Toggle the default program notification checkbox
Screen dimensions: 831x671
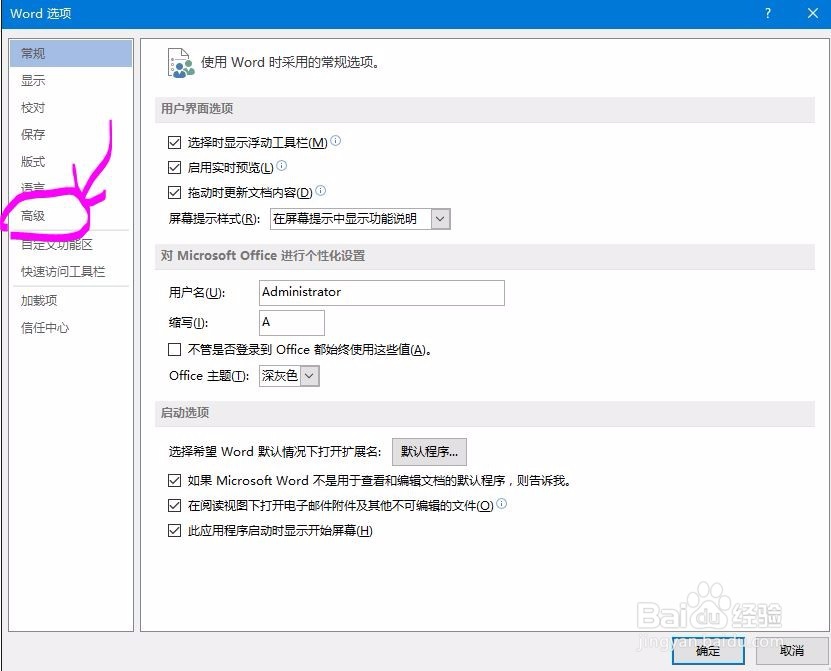(174, 481)
